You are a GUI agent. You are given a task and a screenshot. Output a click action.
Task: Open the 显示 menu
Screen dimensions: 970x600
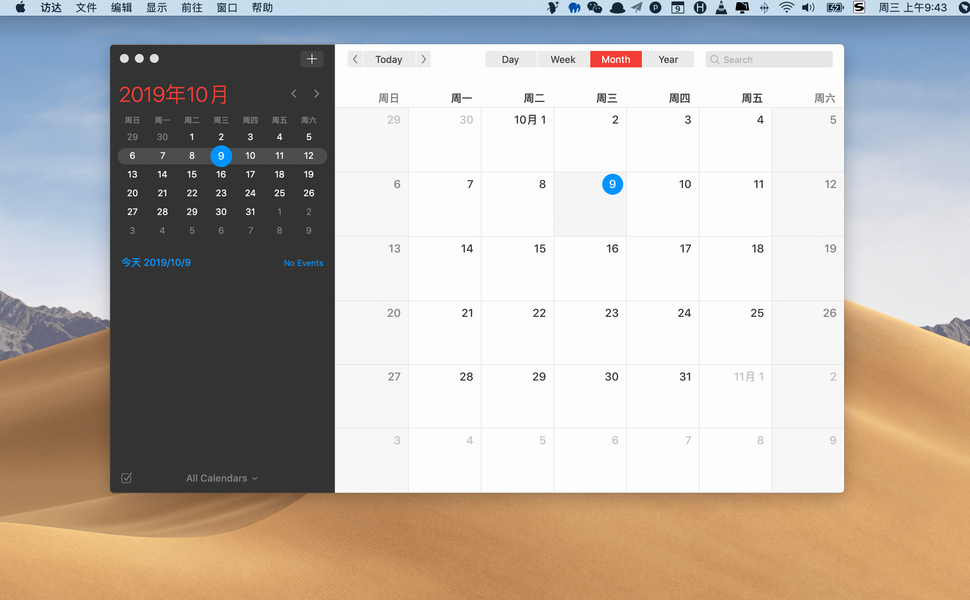pyautogui.click(x=157, y=7)
